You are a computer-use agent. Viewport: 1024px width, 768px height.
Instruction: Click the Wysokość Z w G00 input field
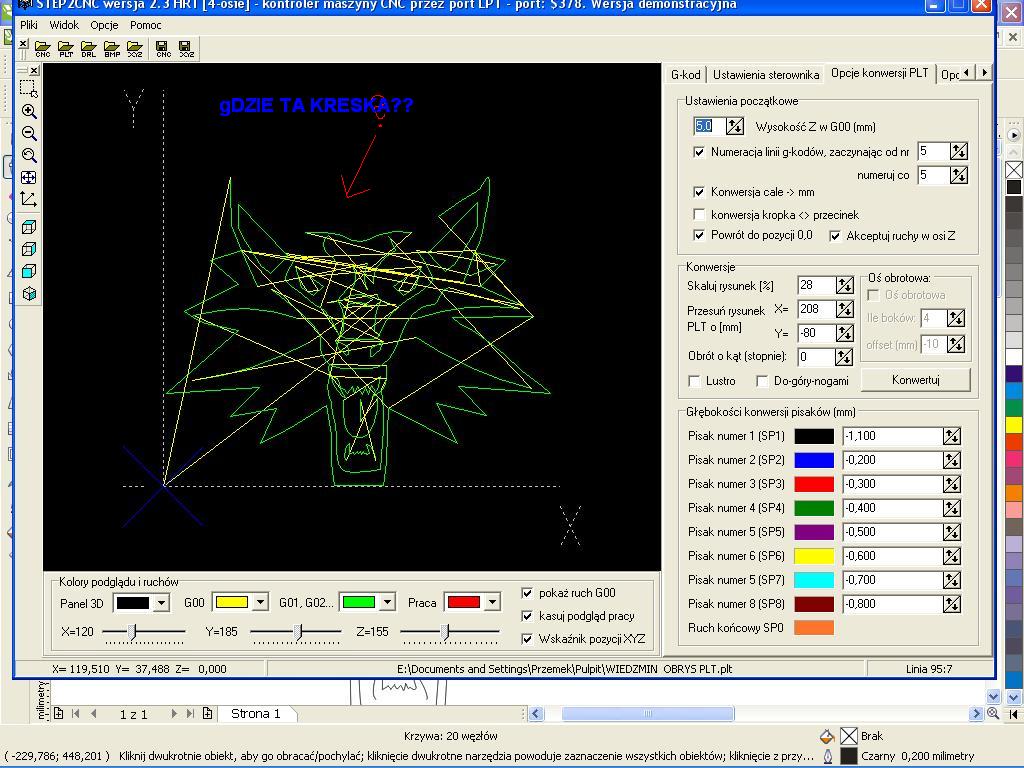tap(709, 126)
